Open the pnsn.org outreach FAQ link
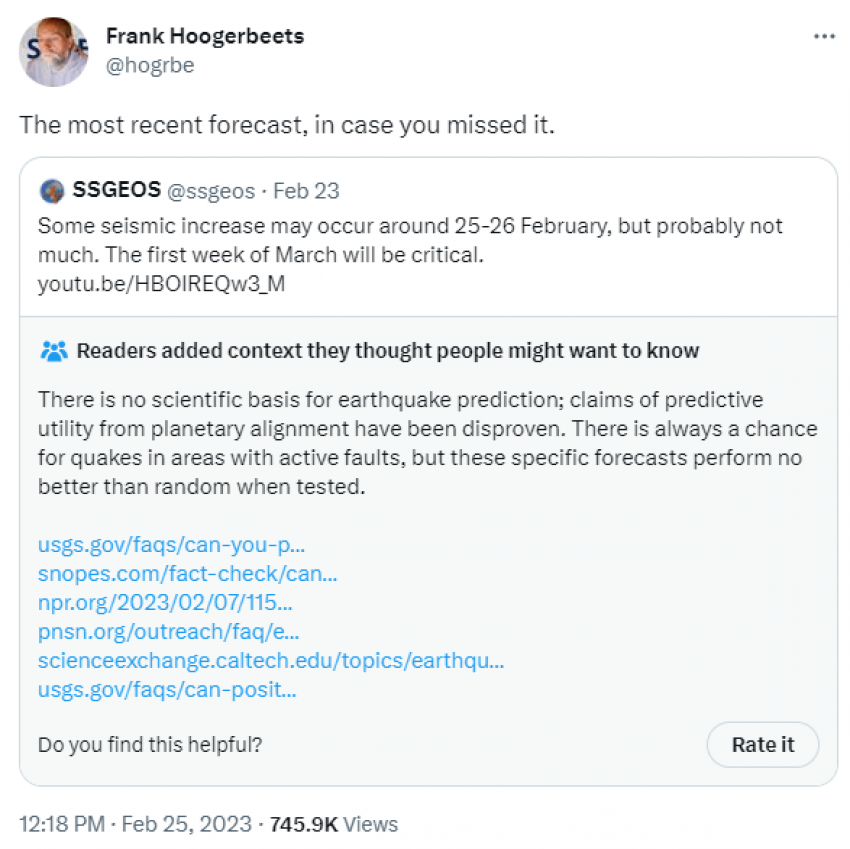The height and width of the screenshot is (849, 850). [169, 631]
